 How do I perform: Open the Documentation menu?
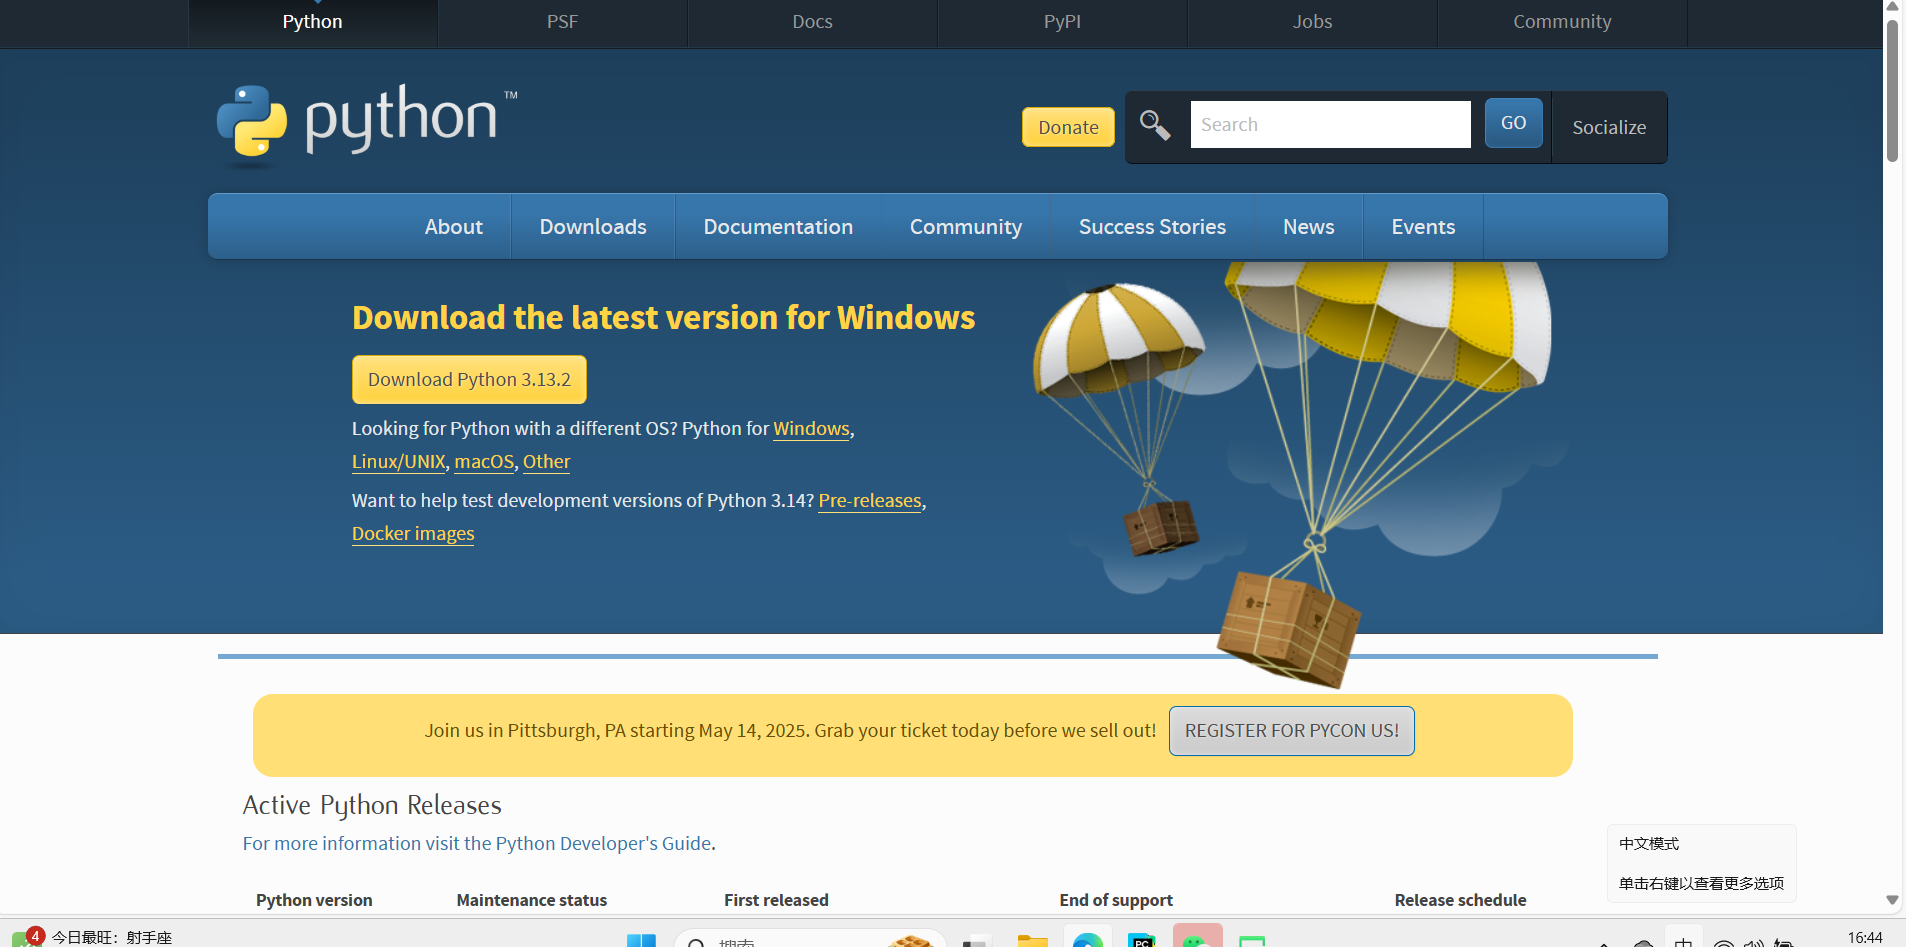[x=778, y=227]
